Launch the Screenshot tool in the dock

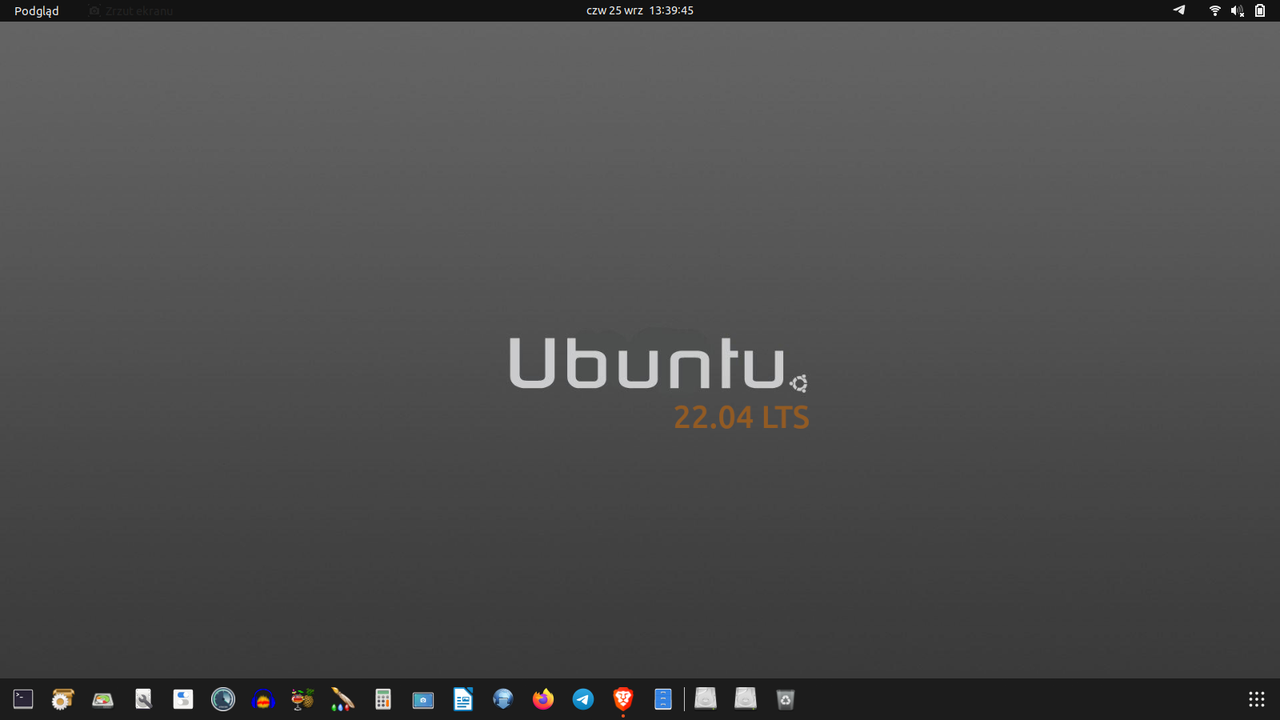tap(423, 700)
